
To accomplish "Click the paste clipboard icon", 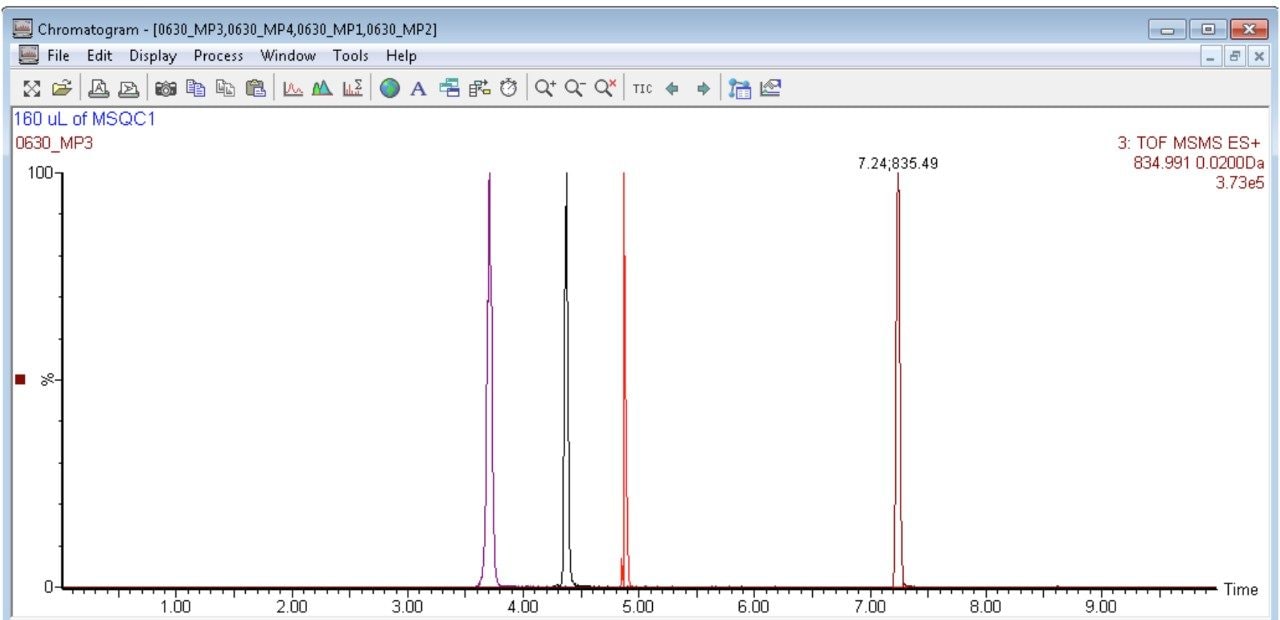I will (x=256, y=88).
